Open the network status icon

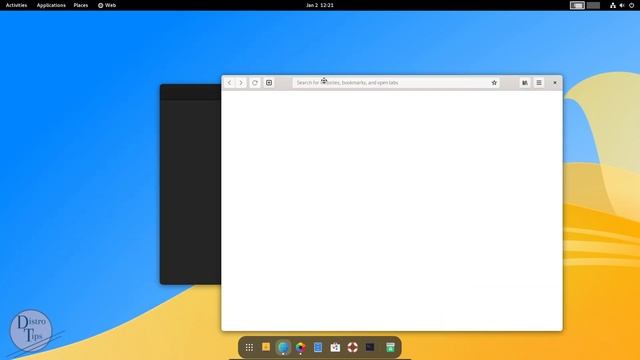click(613, 5)
